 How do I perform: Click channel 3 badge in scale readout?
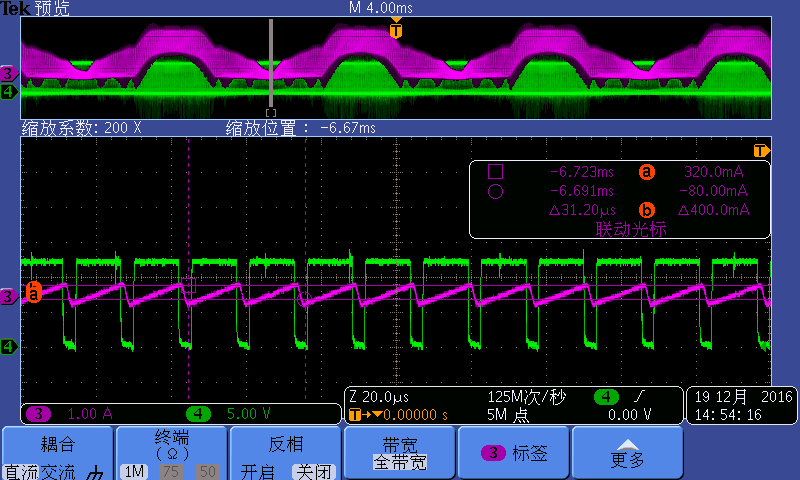click(39, 414)
